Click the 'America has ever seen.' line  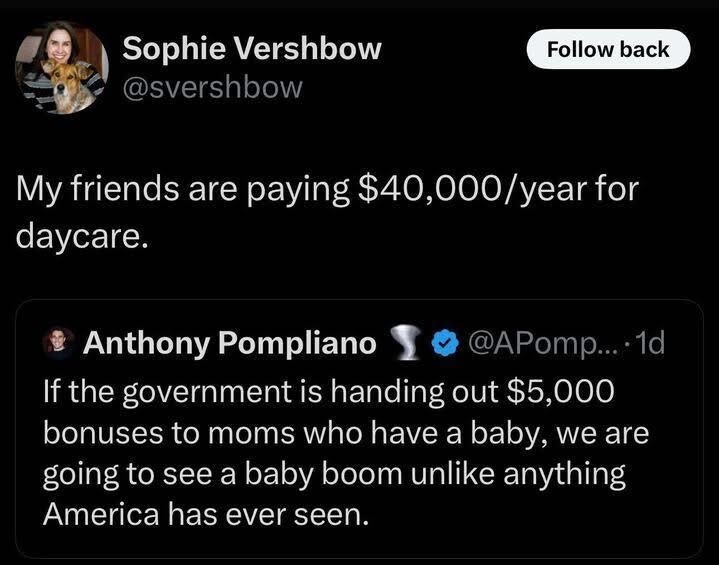pos(205,516)
